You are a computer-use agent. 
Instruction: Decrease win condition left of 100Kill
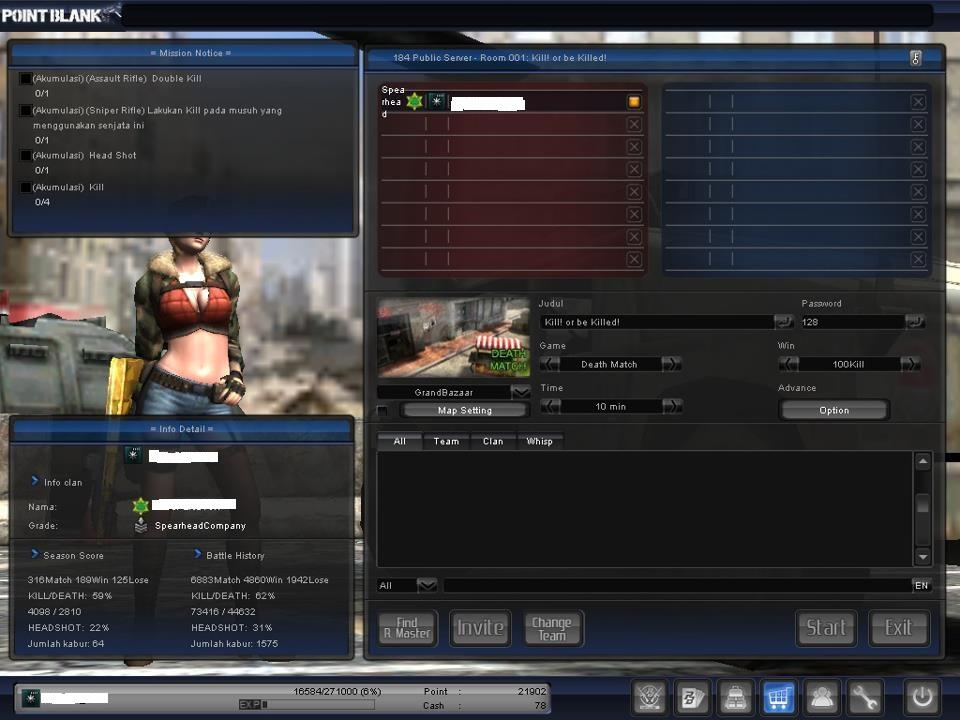pos(789,364)
